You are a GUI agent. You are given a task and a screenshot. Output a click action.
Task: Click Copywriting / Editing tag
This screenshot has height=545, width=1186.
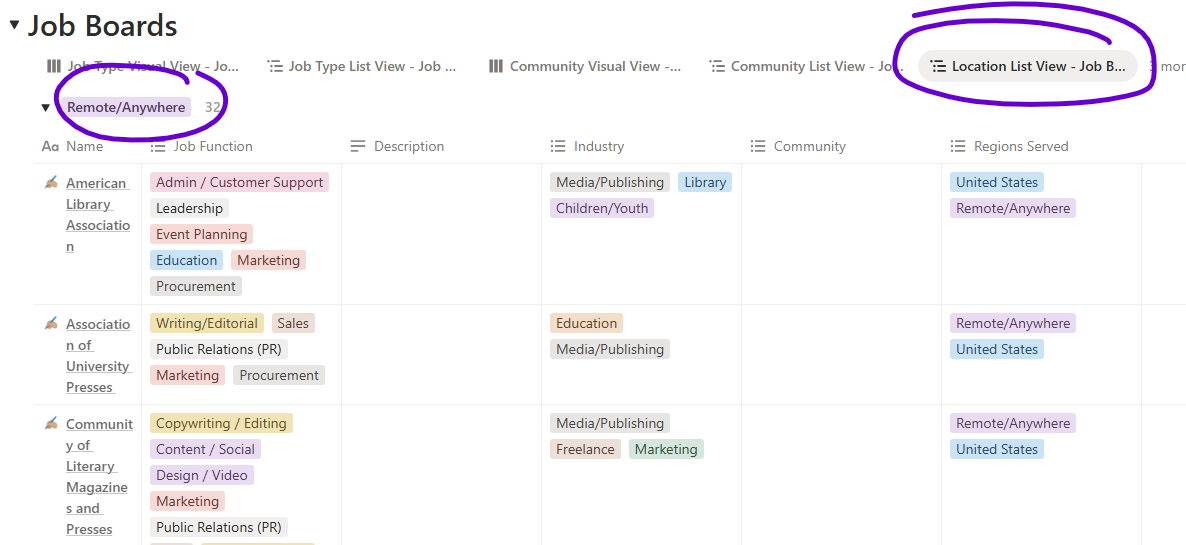click(x=221, y=423)
